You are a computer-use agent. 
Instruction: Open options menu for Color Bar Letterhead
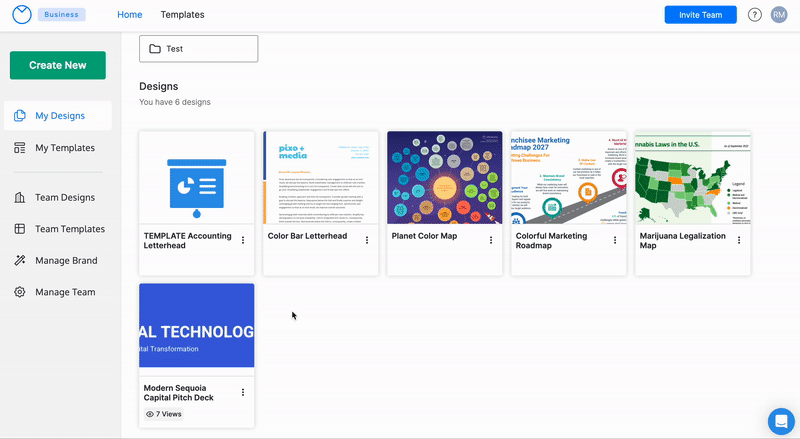pos(367,240)
